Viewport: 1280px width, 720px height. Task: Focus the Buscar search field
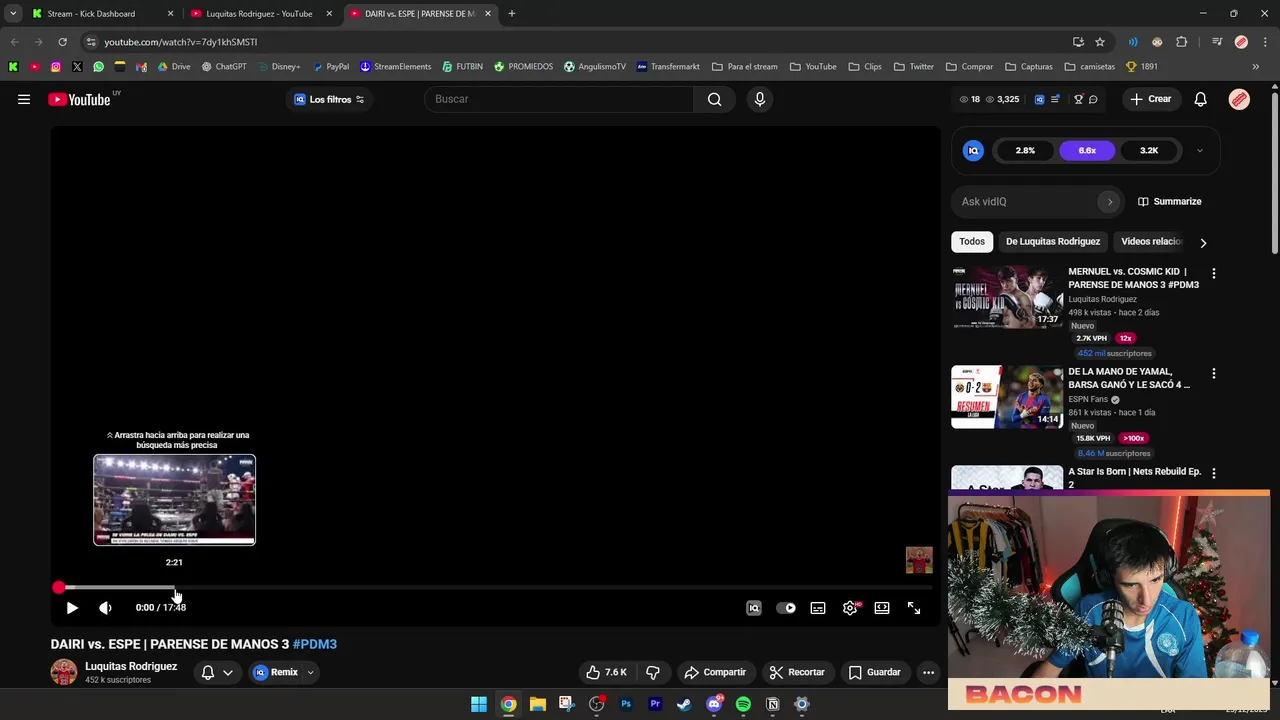(x=559, y=99)
